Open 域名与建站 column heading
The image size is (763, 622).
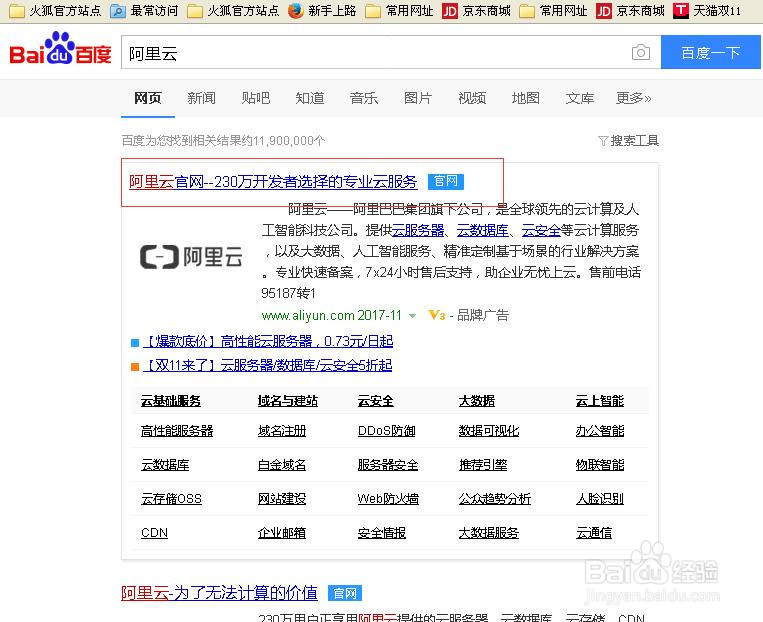pyautogui.click(x=288, y=401)
